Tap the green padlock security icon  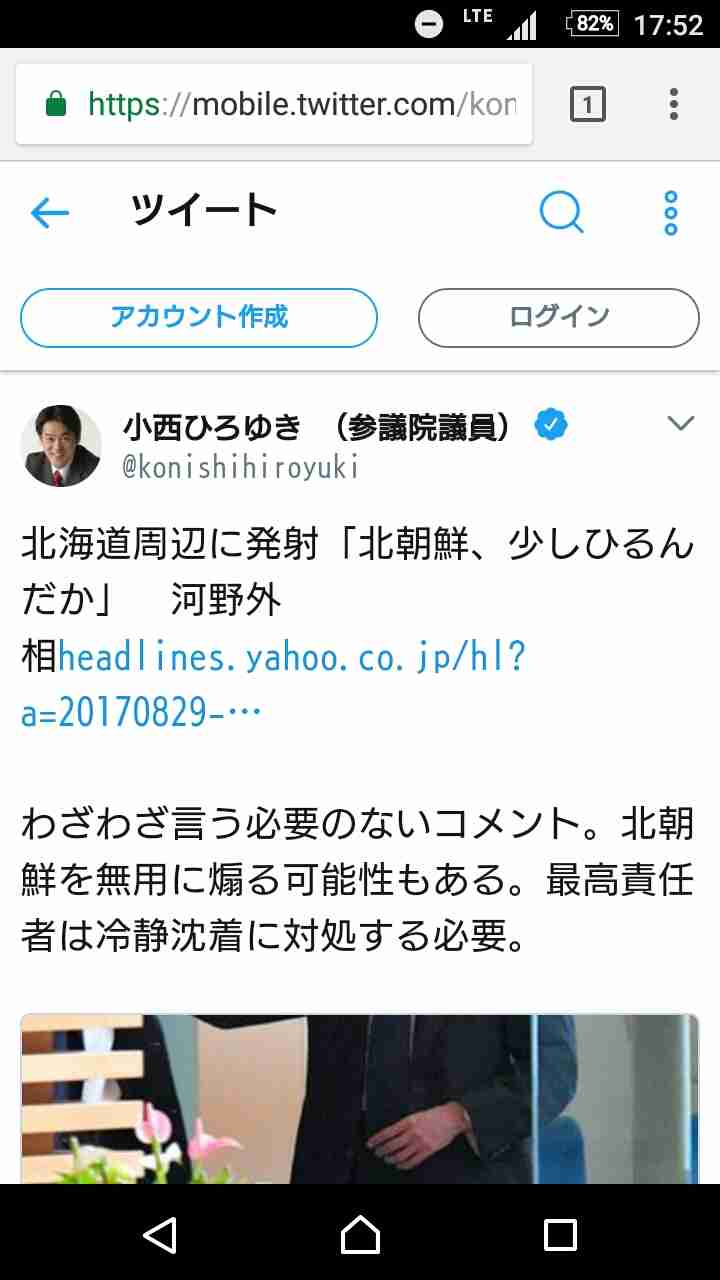tap(56, 104)
